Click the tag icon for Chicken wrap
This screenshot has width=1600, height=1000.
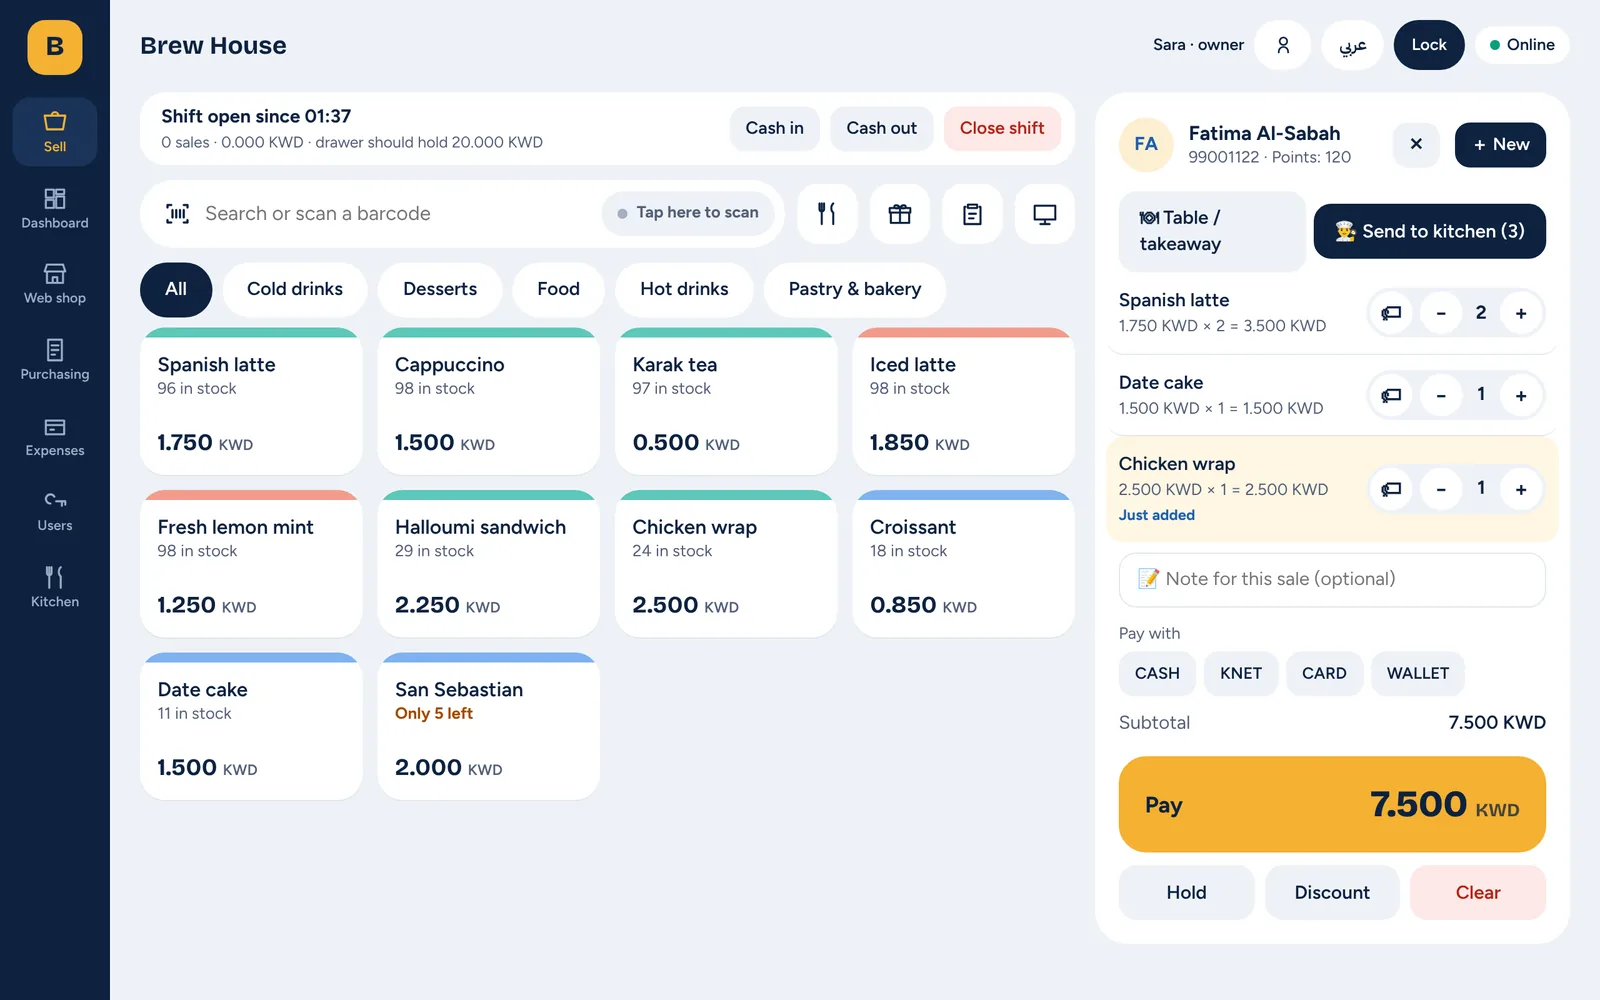tap(1391, 489)
